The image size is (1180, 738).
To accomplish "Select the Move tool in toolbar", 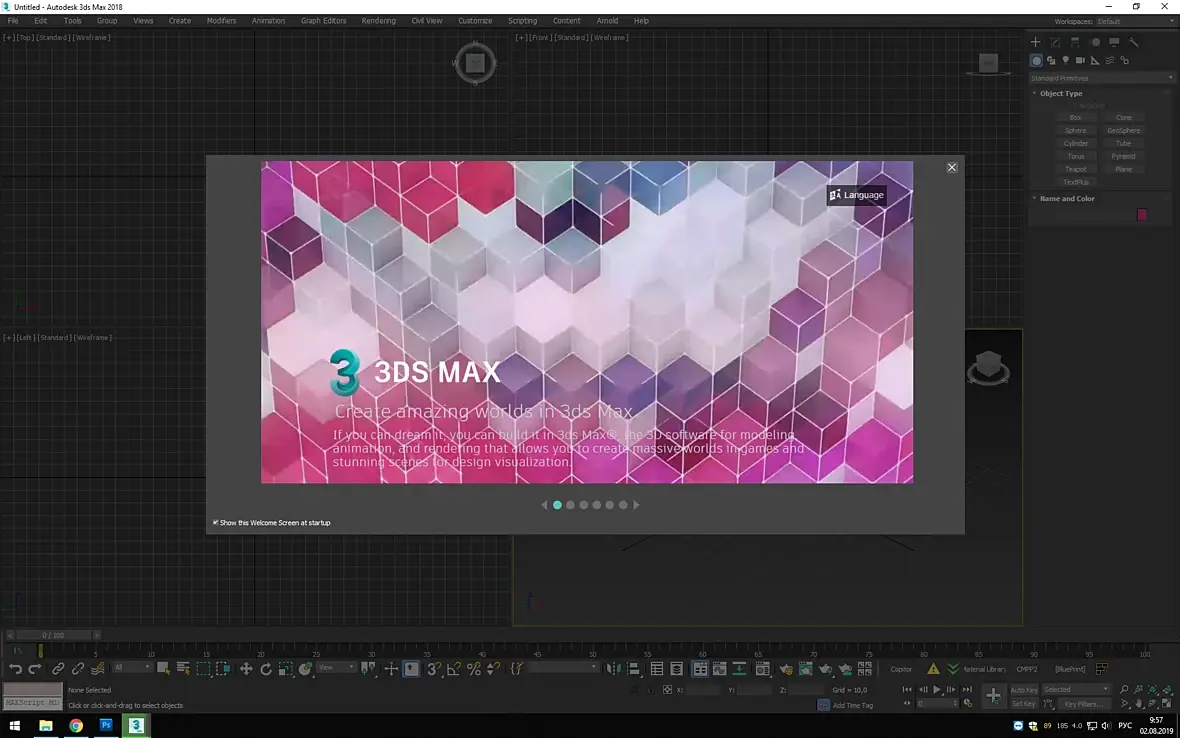I will [246, 669].
